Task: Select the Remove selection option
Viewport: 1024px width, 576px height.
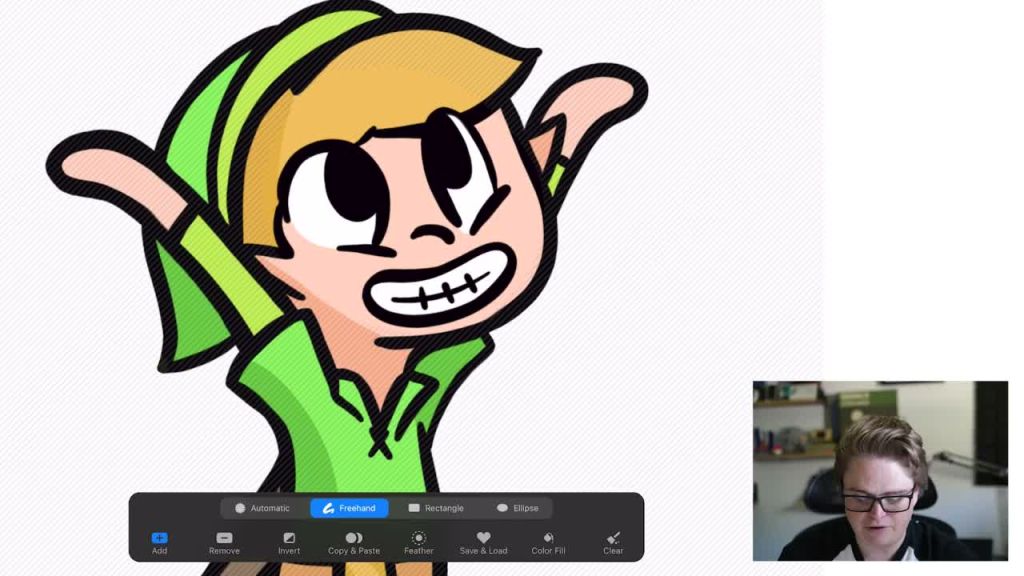Action: pyautogui.click(x=224, y=543)
